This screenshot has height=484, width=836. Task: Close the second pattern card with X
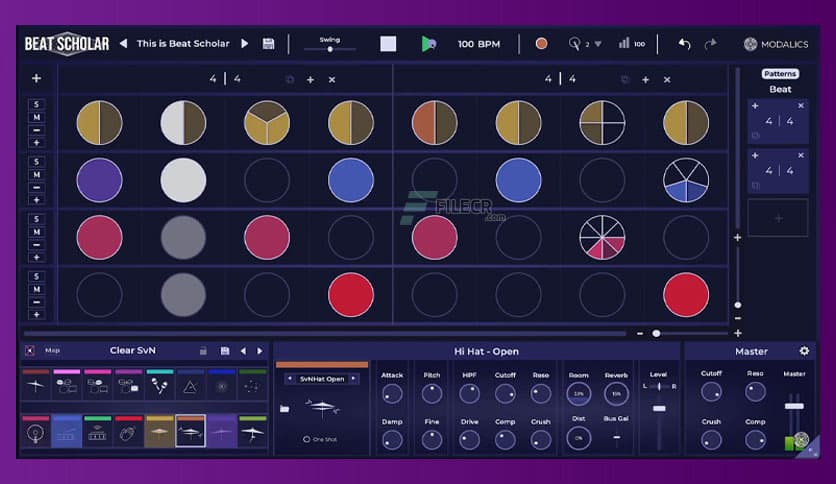801,155
